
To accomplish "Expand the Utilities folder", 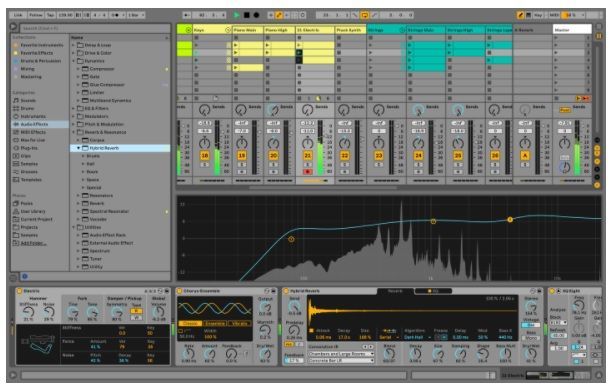I will click(x=73, y=227).
